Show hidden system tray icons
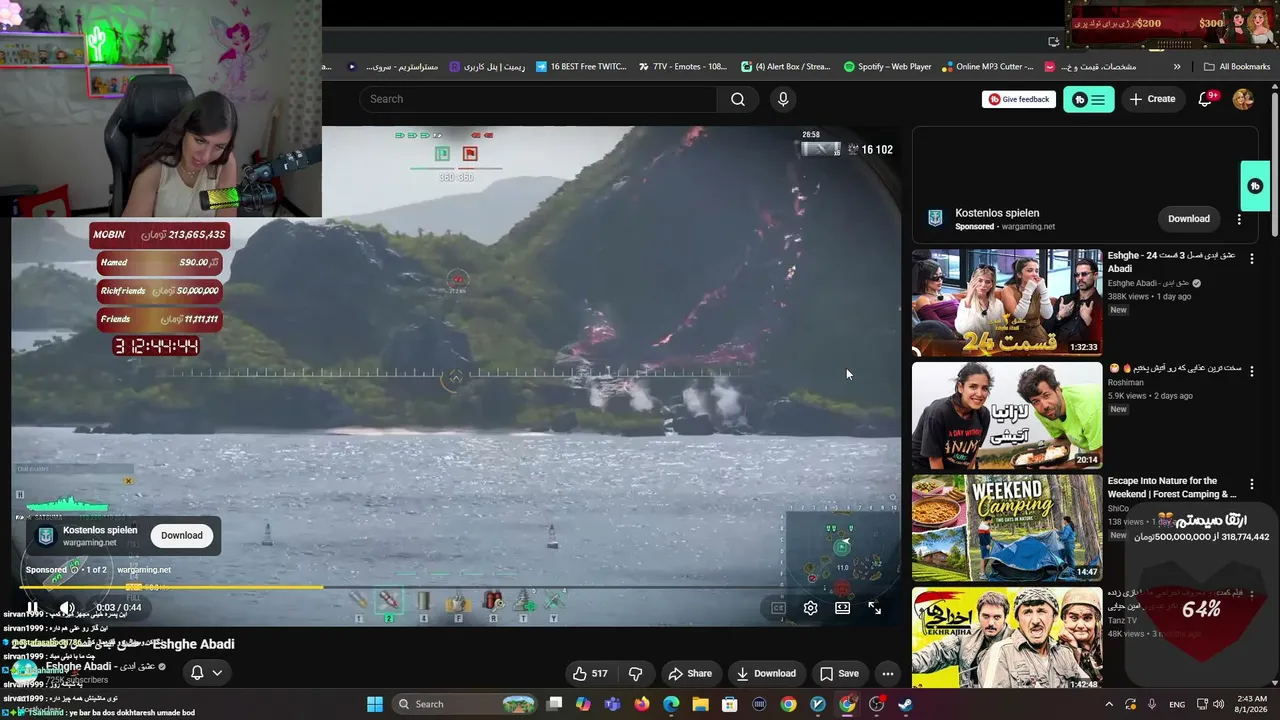Image resolution: width=1280 pixels, height=720 pixels. coord(1109,704)
